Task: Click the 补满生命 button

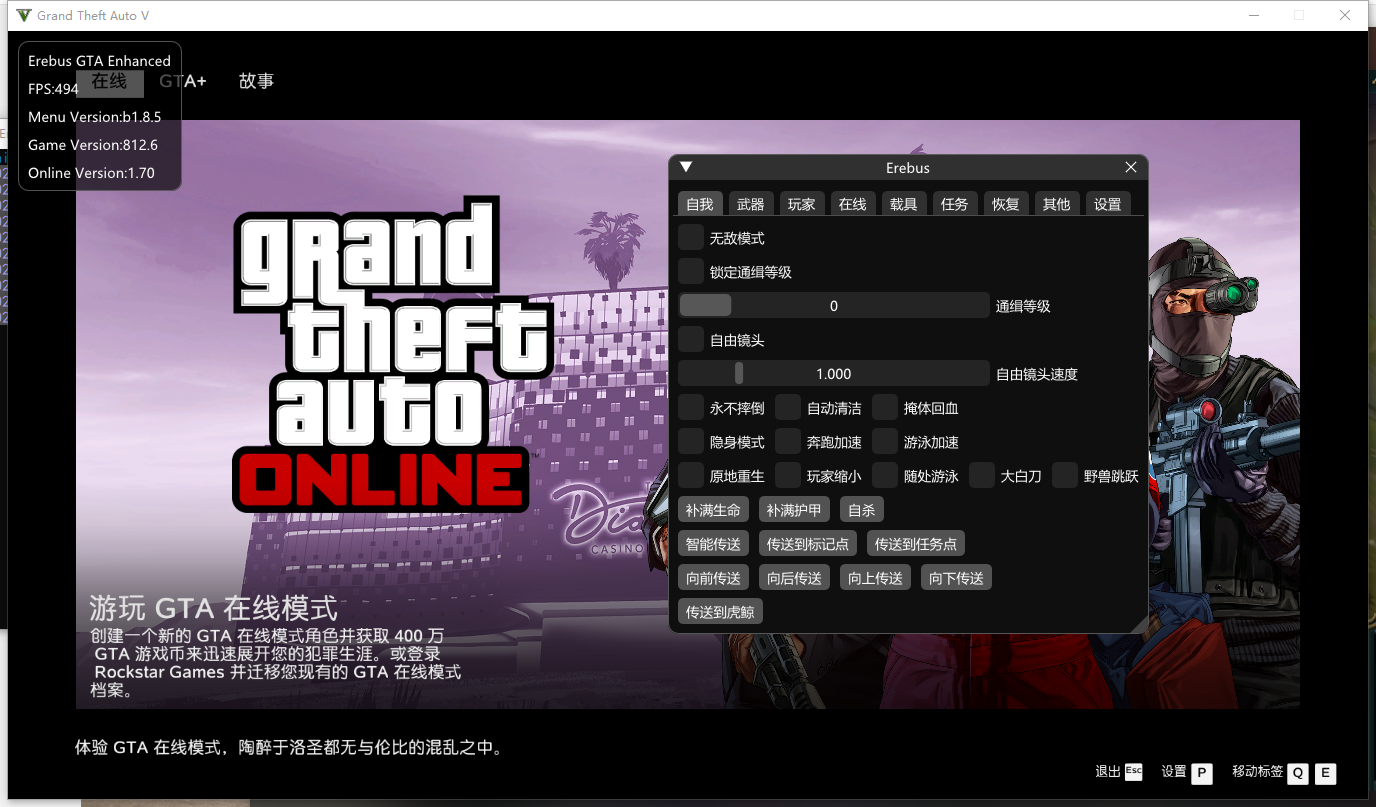Action: [x=713, y=510]
